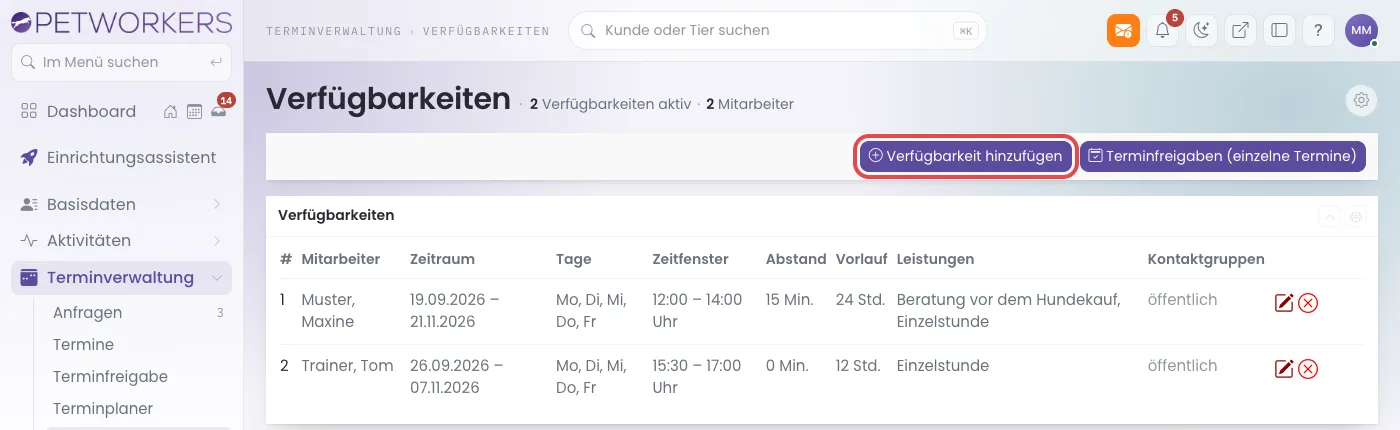Collapse the Terminverwaltung menu chevron
The width and height of the screenshot is (1400, 430).
pyautogui.click(x=217, y=277)
